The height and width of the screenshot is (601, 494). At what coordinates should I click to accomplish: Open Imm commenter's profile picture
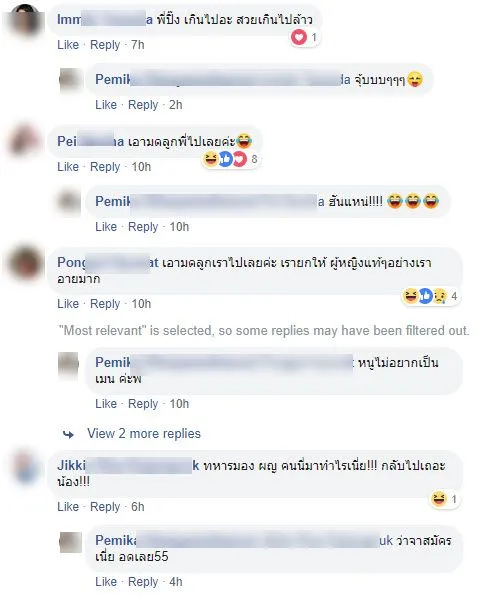[25, 19]
